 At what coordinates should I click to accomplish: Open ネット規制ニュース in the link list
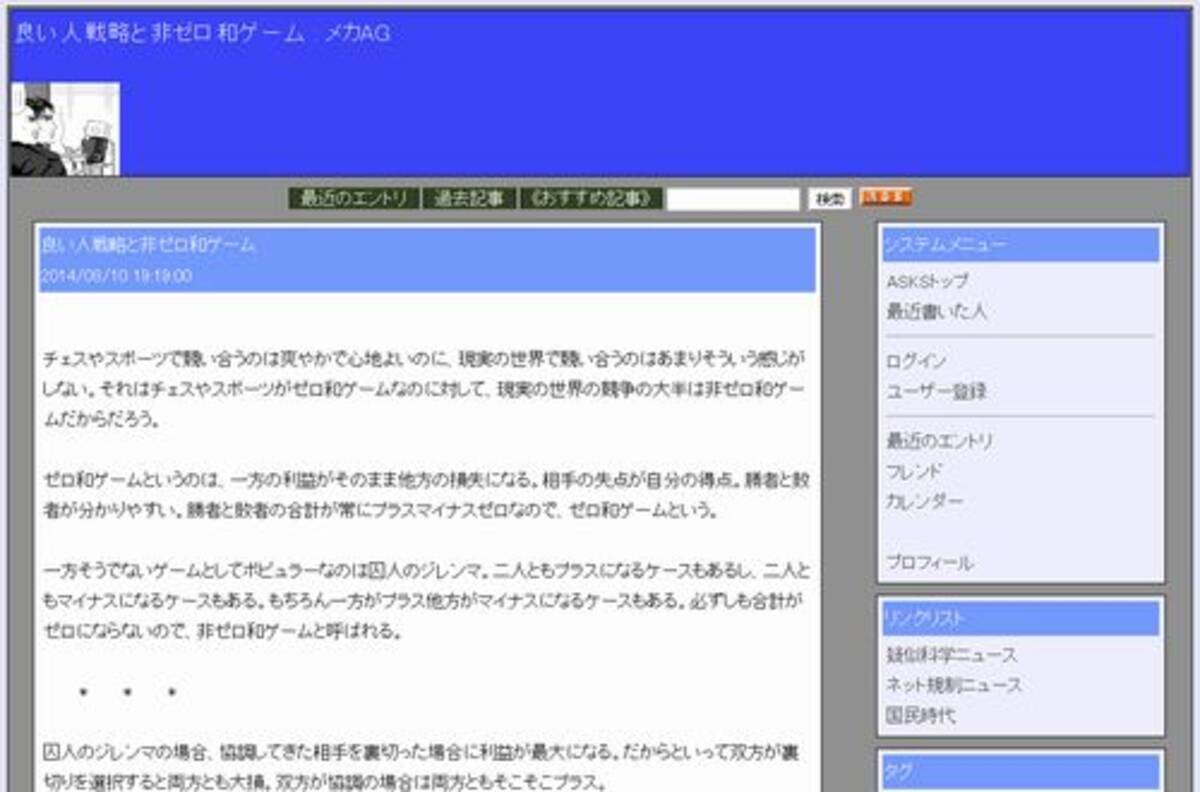click(x=954, y=685)
